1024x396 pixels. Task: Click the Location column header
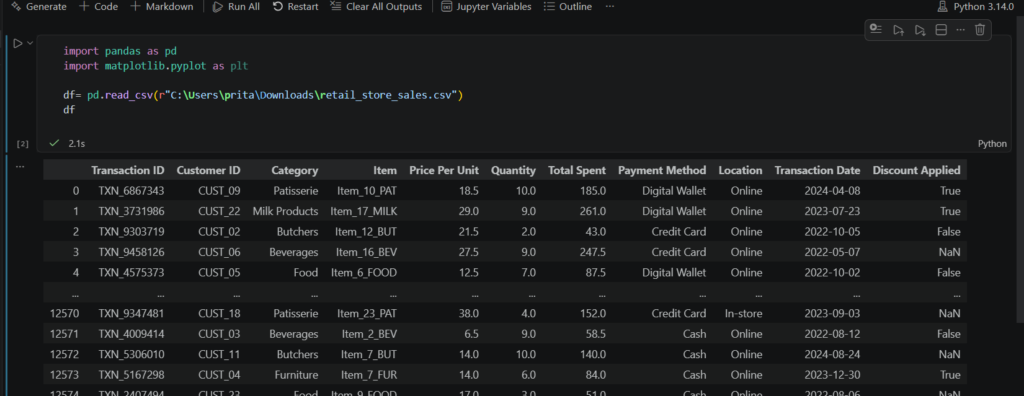tap(740, 170)
